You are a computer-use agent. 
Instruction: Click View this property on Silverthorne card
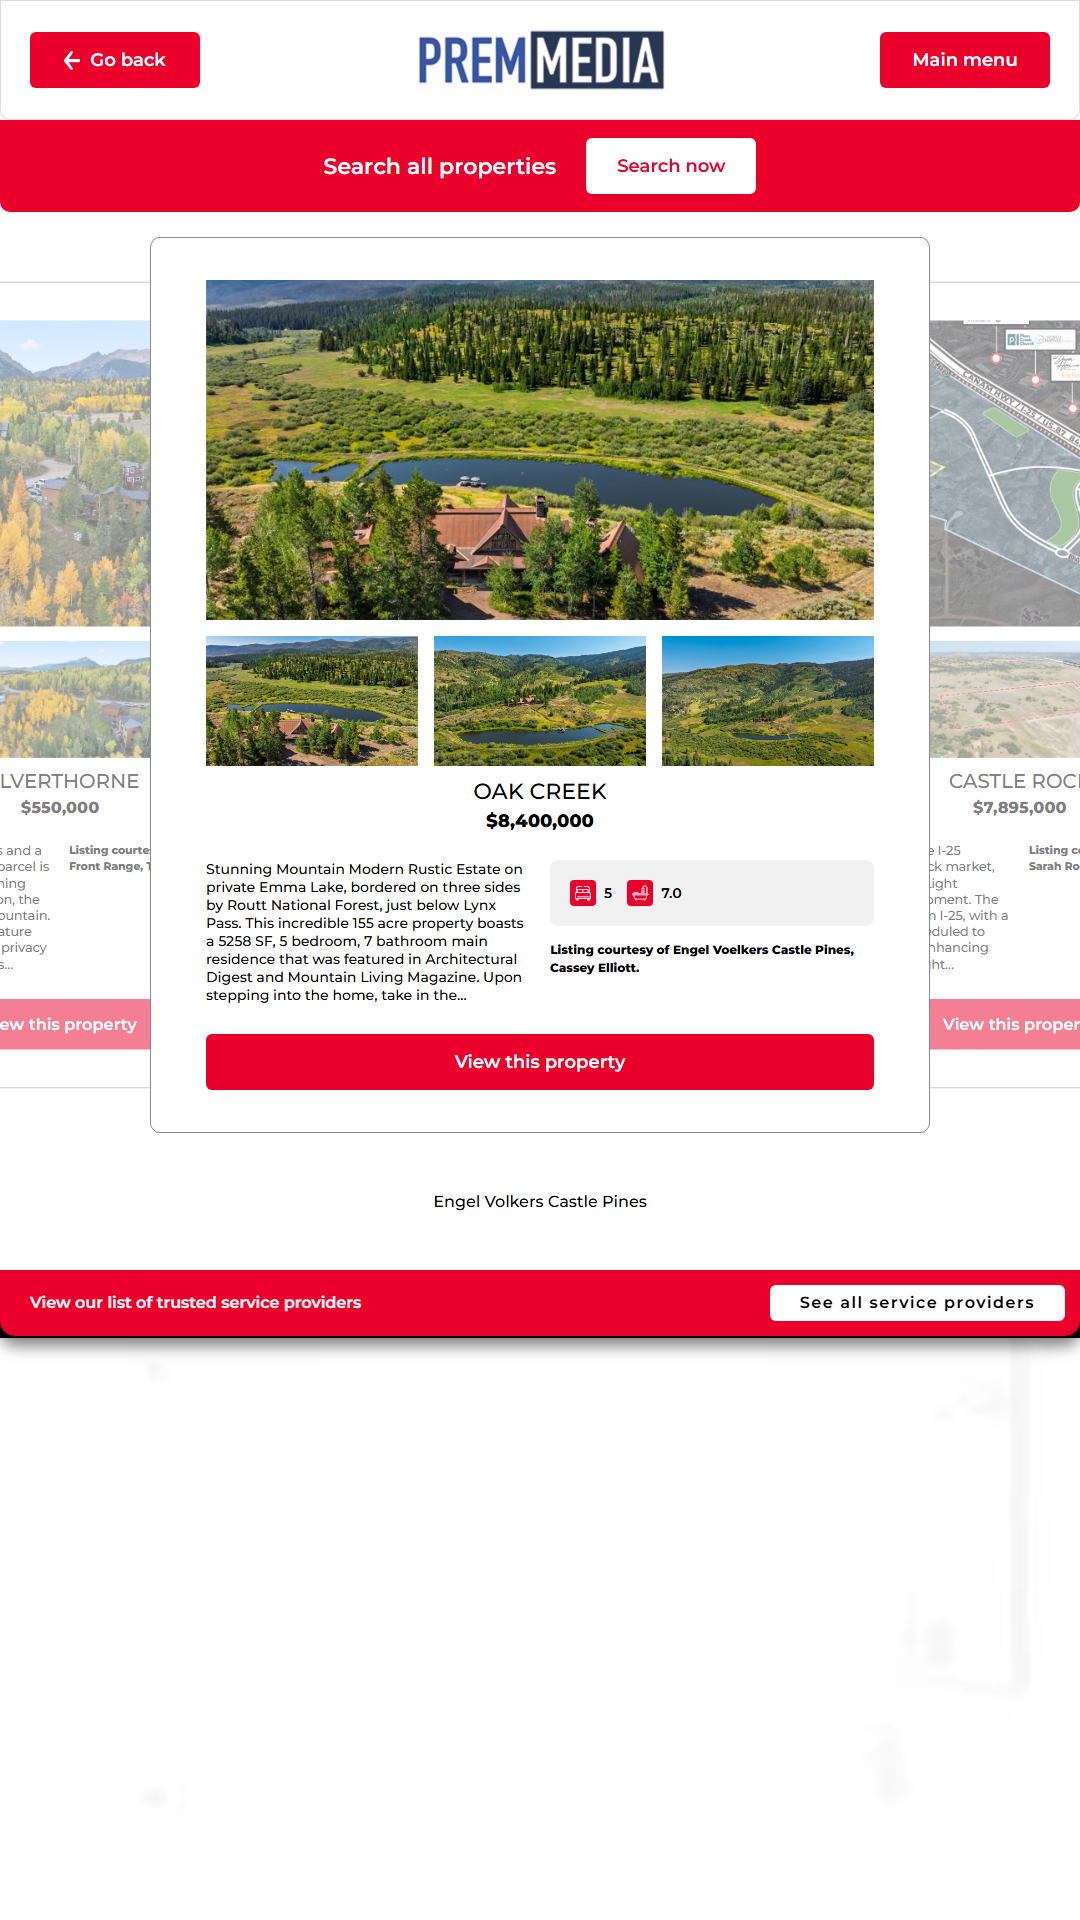tap(75, 1024)
